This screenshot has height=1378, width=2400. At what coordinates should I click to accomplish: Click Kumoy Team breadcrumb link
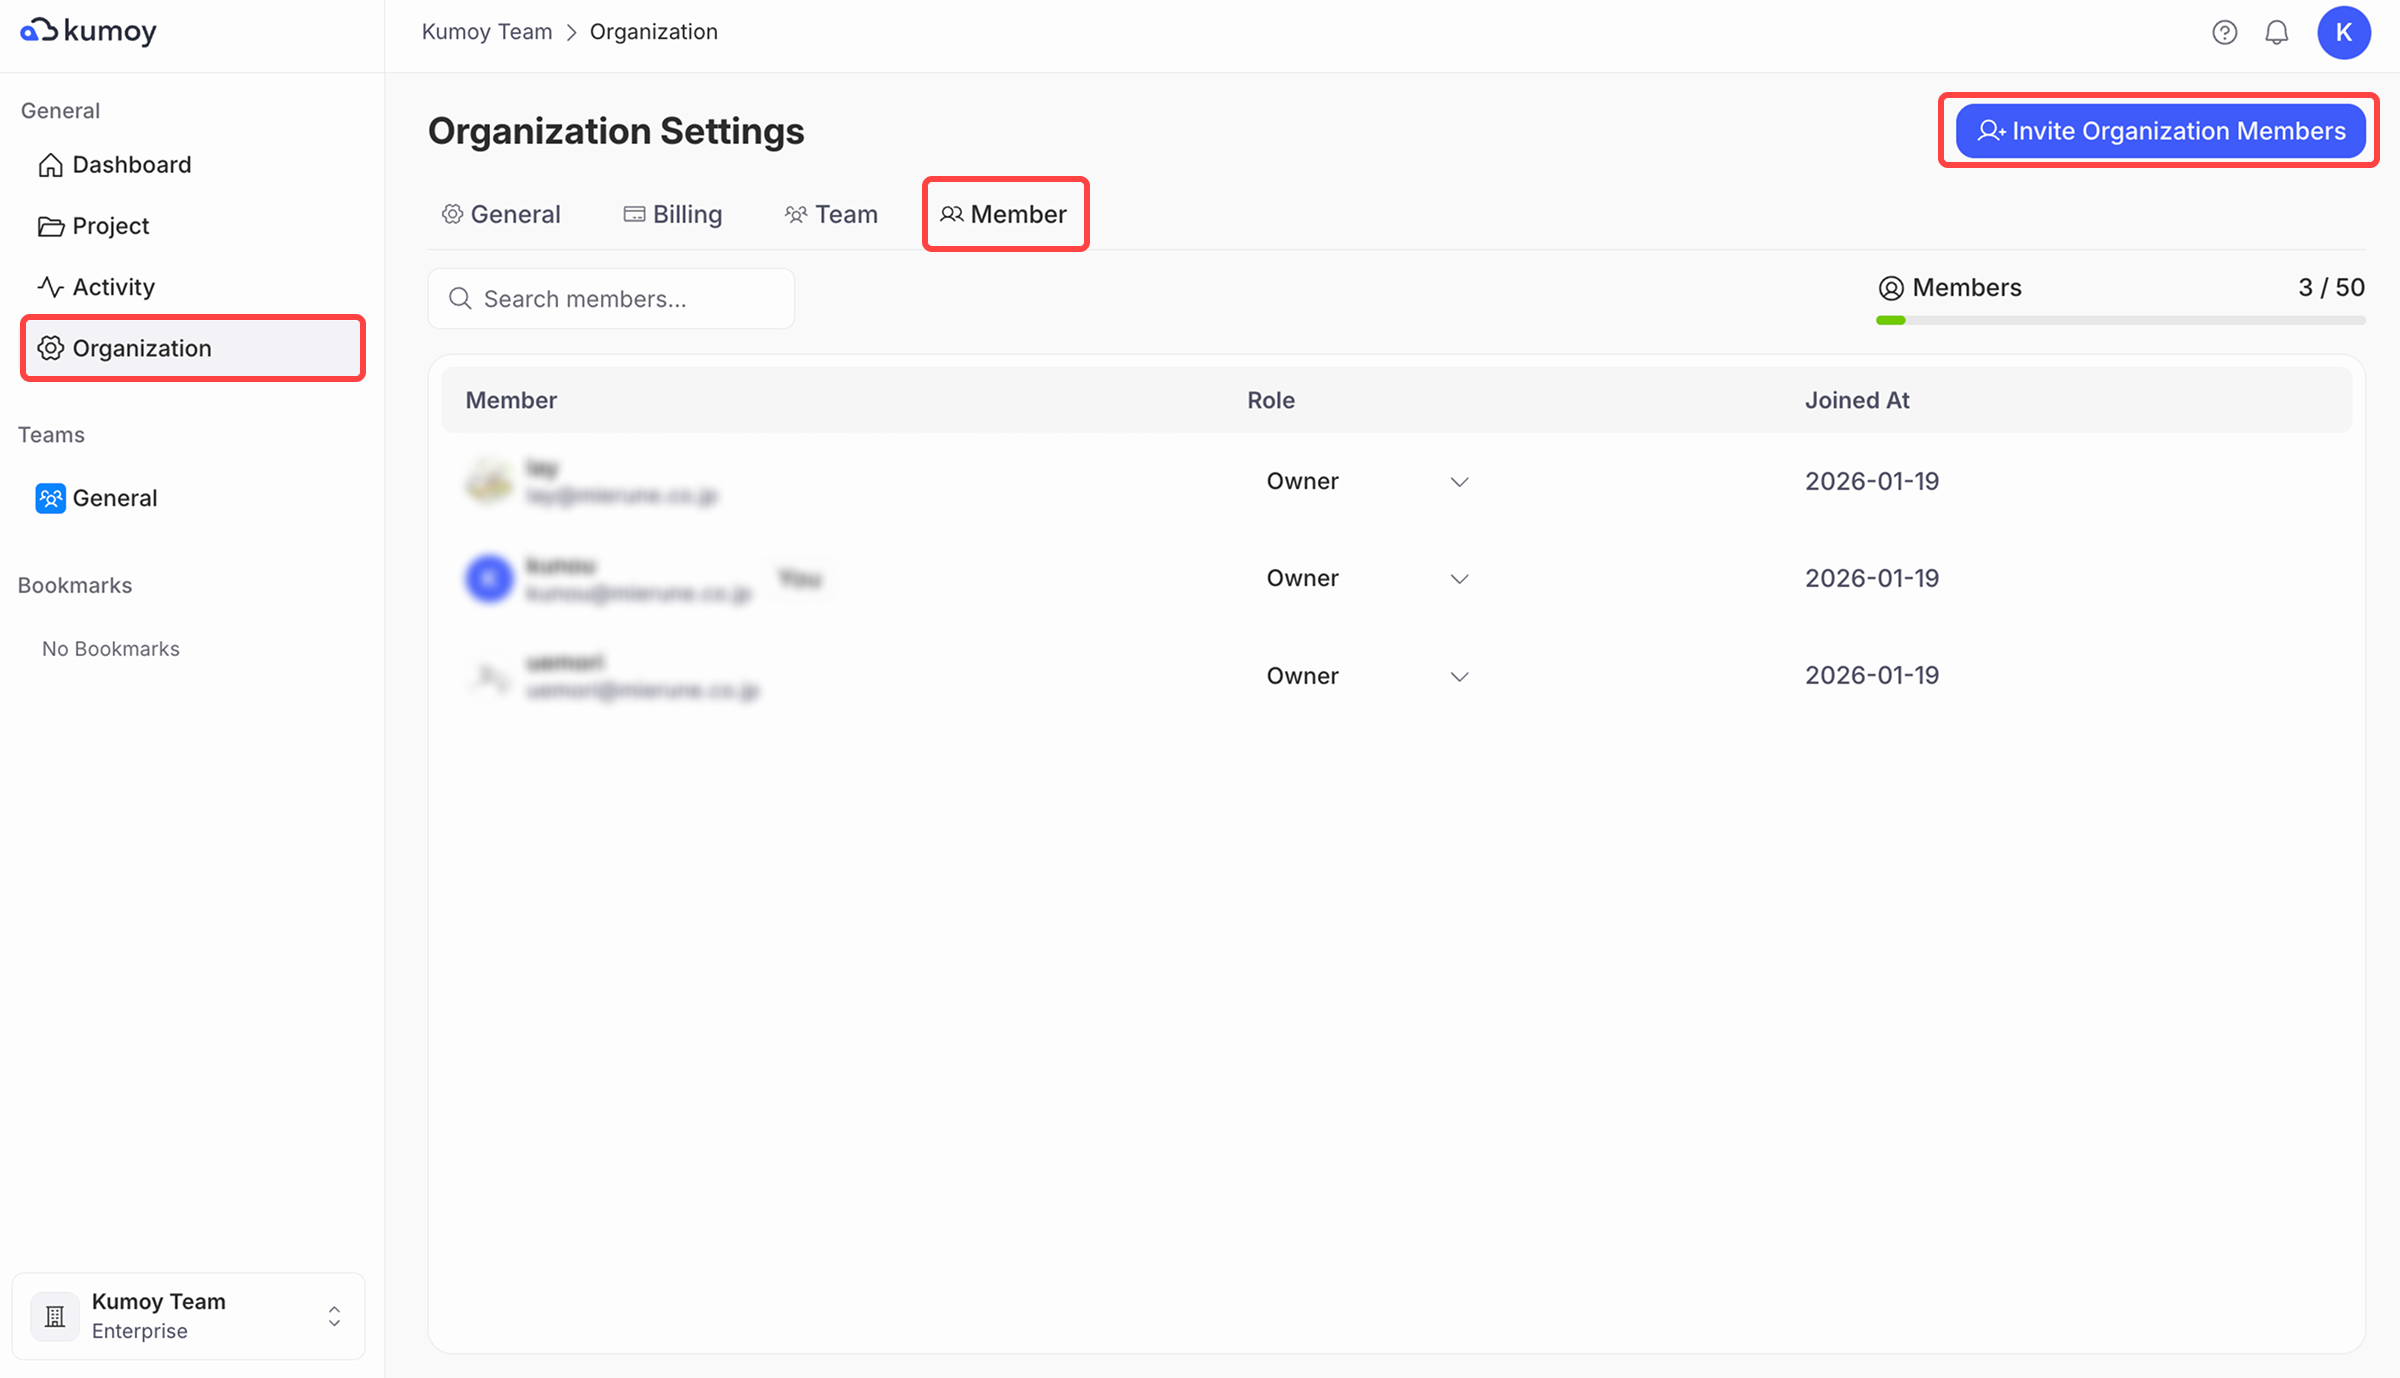[x=487, y=32]
